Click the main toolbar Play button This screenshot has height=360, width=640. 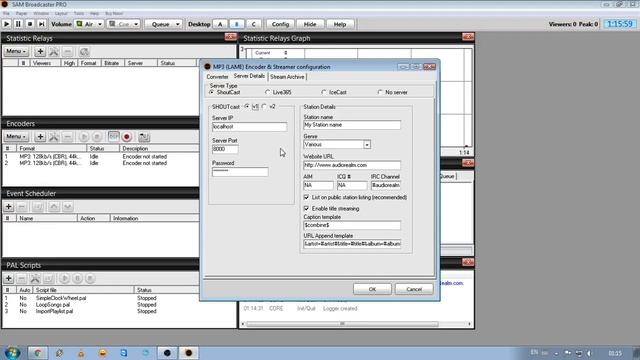pos(7,24)
